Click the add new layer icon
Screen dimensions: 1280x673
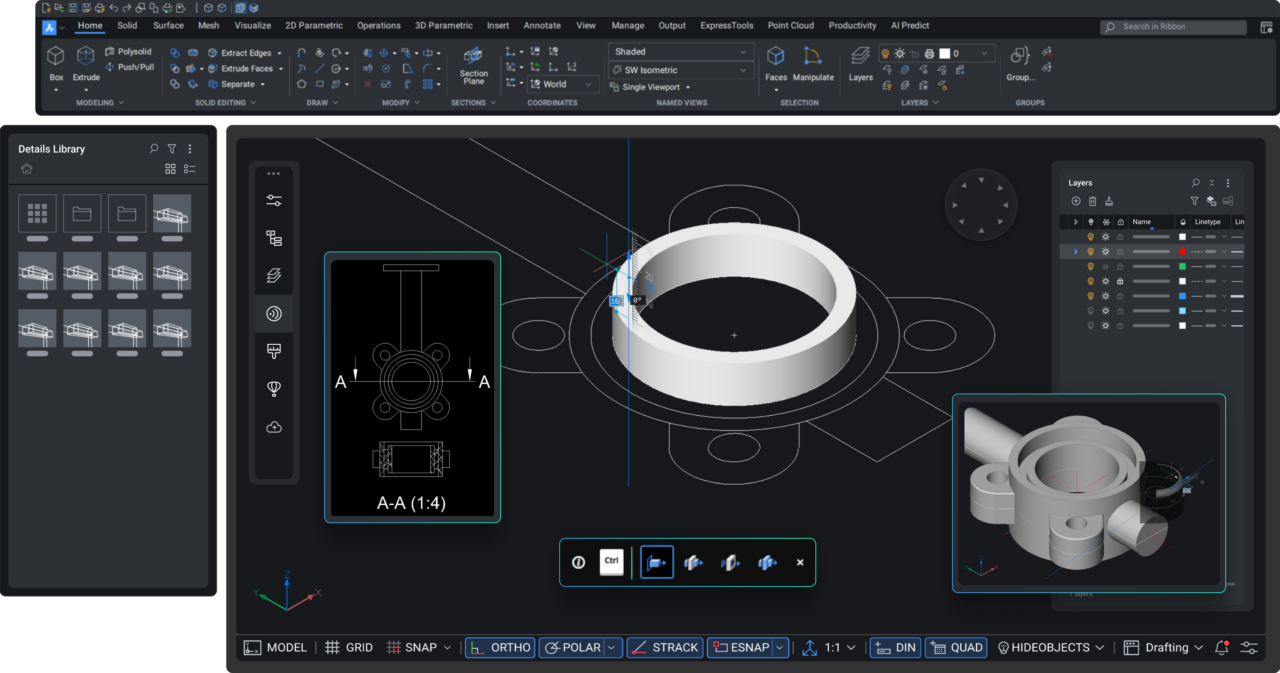pos(1076,201)
